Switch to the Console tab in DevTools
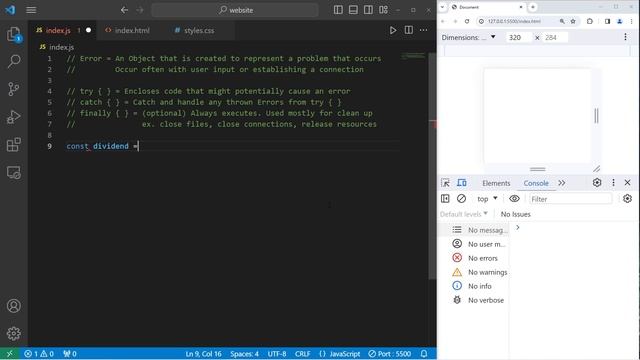The width and height of the screenshot is (640, 360). pyautogui.click(x=536, y=183)
